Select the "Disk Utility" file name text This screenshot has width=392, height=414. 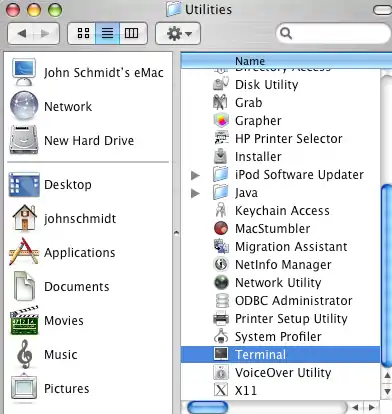click(266, 85)
